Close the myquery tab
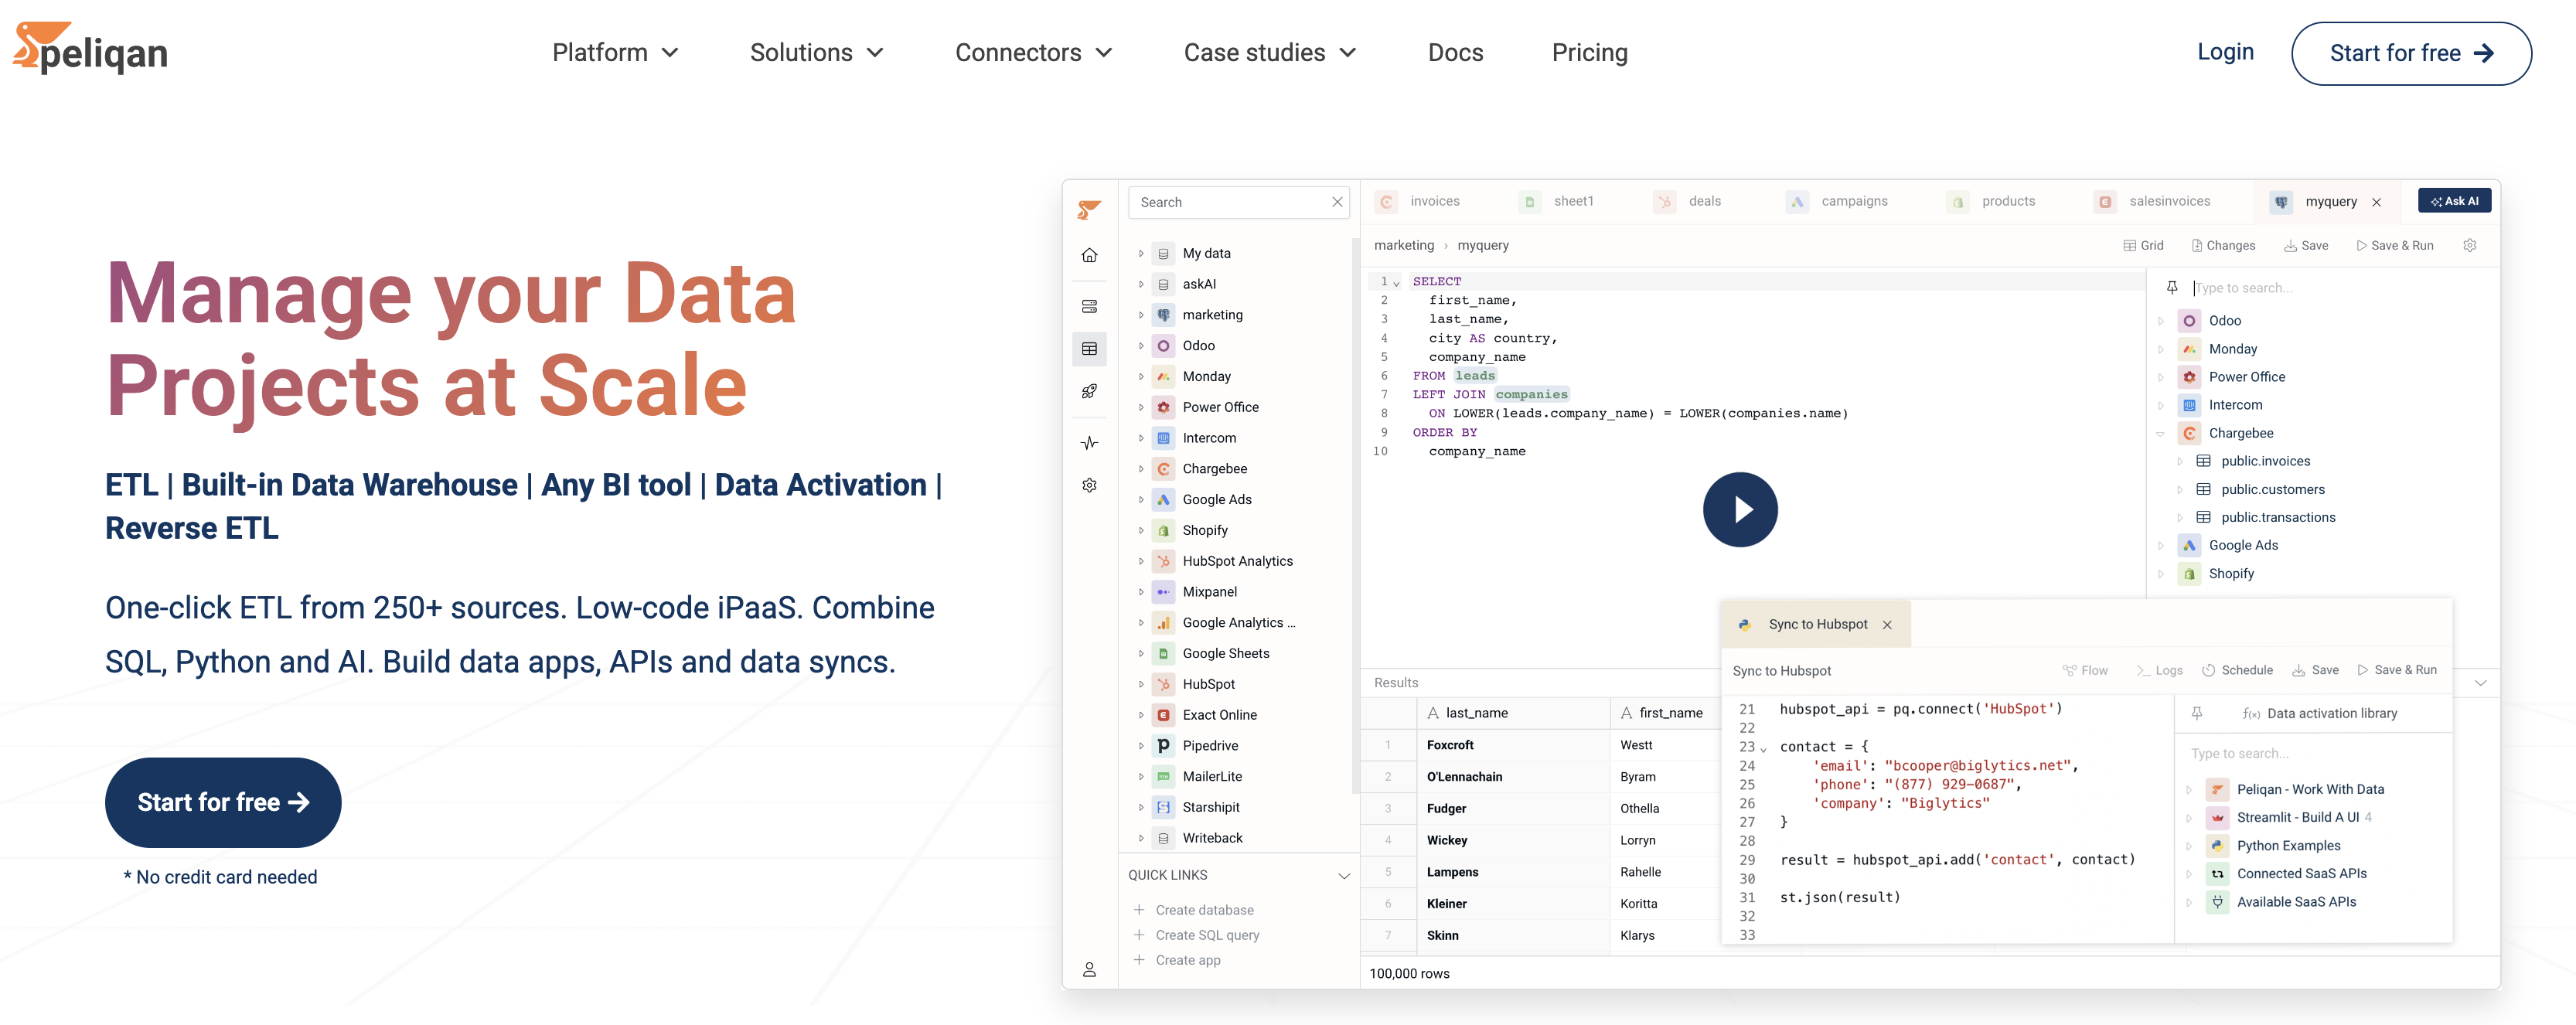 tap(2377, 202)
